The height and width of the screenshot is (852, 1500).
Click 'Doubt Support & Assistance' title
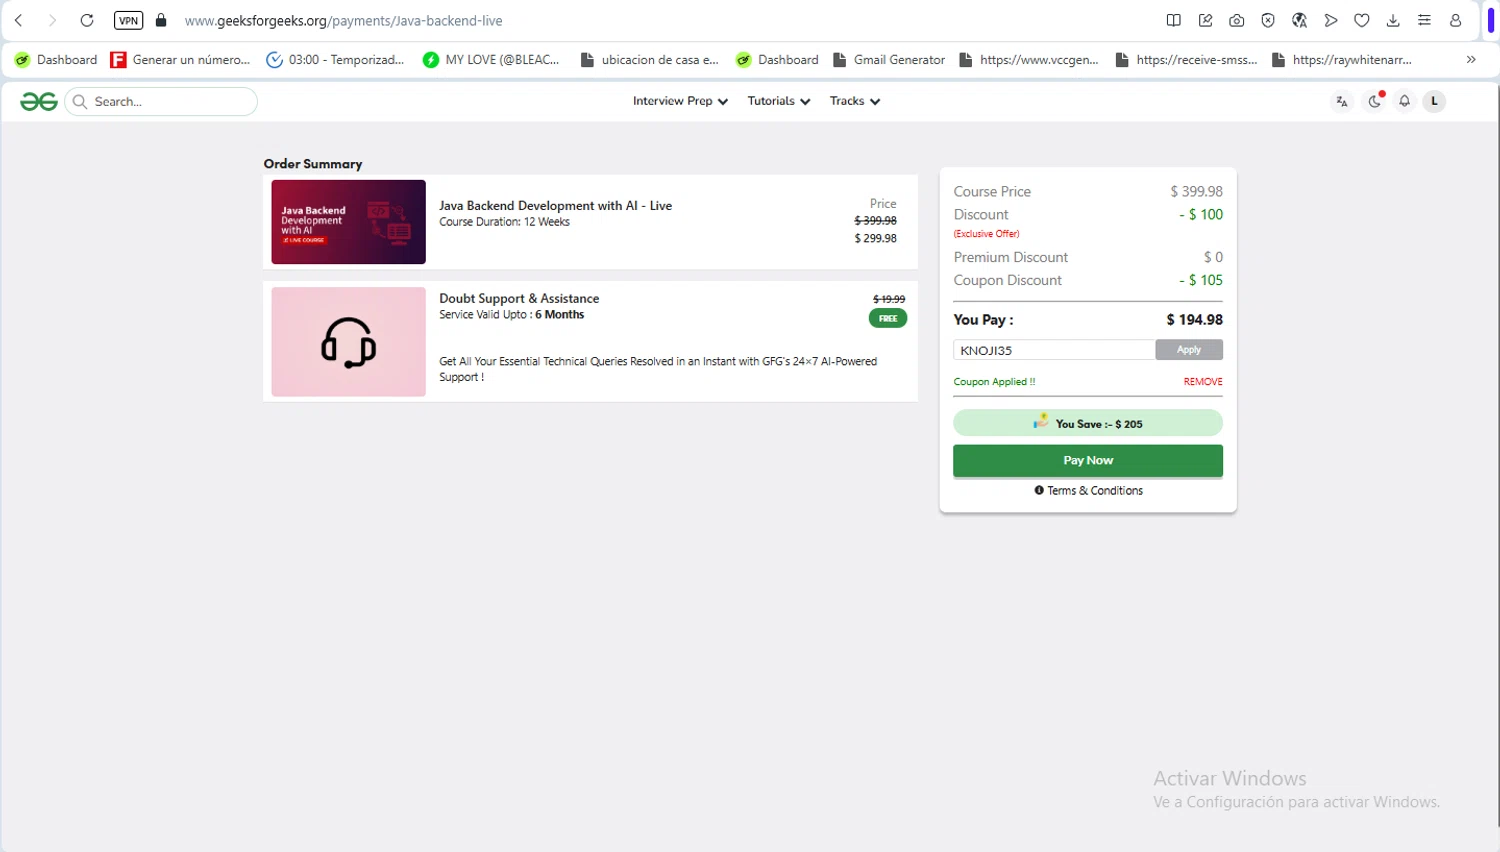[519, 299]
